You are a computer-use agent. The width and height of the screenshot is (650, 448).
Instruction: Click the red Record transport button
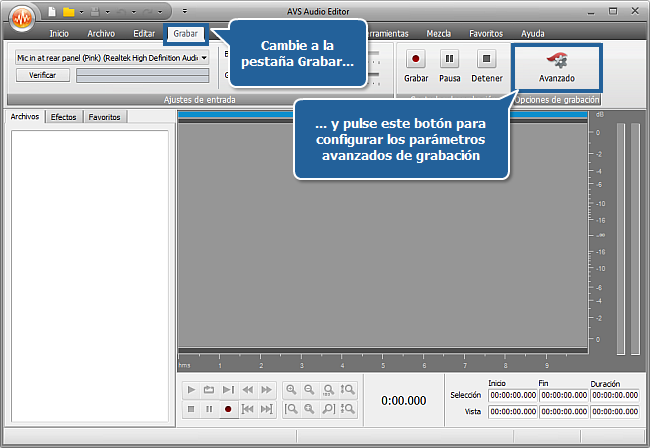pos(228,409)
